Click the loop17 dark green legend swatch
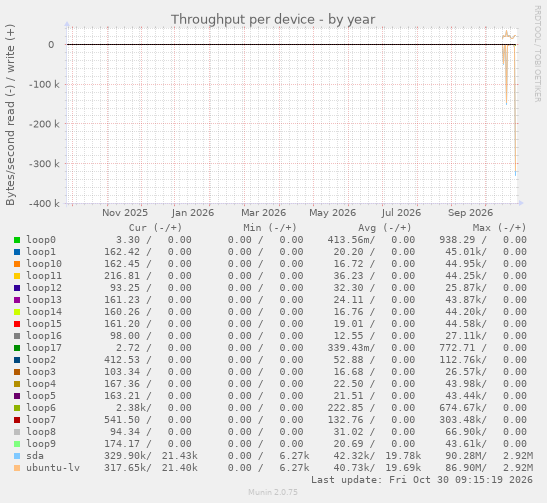 tap(17, 348)
